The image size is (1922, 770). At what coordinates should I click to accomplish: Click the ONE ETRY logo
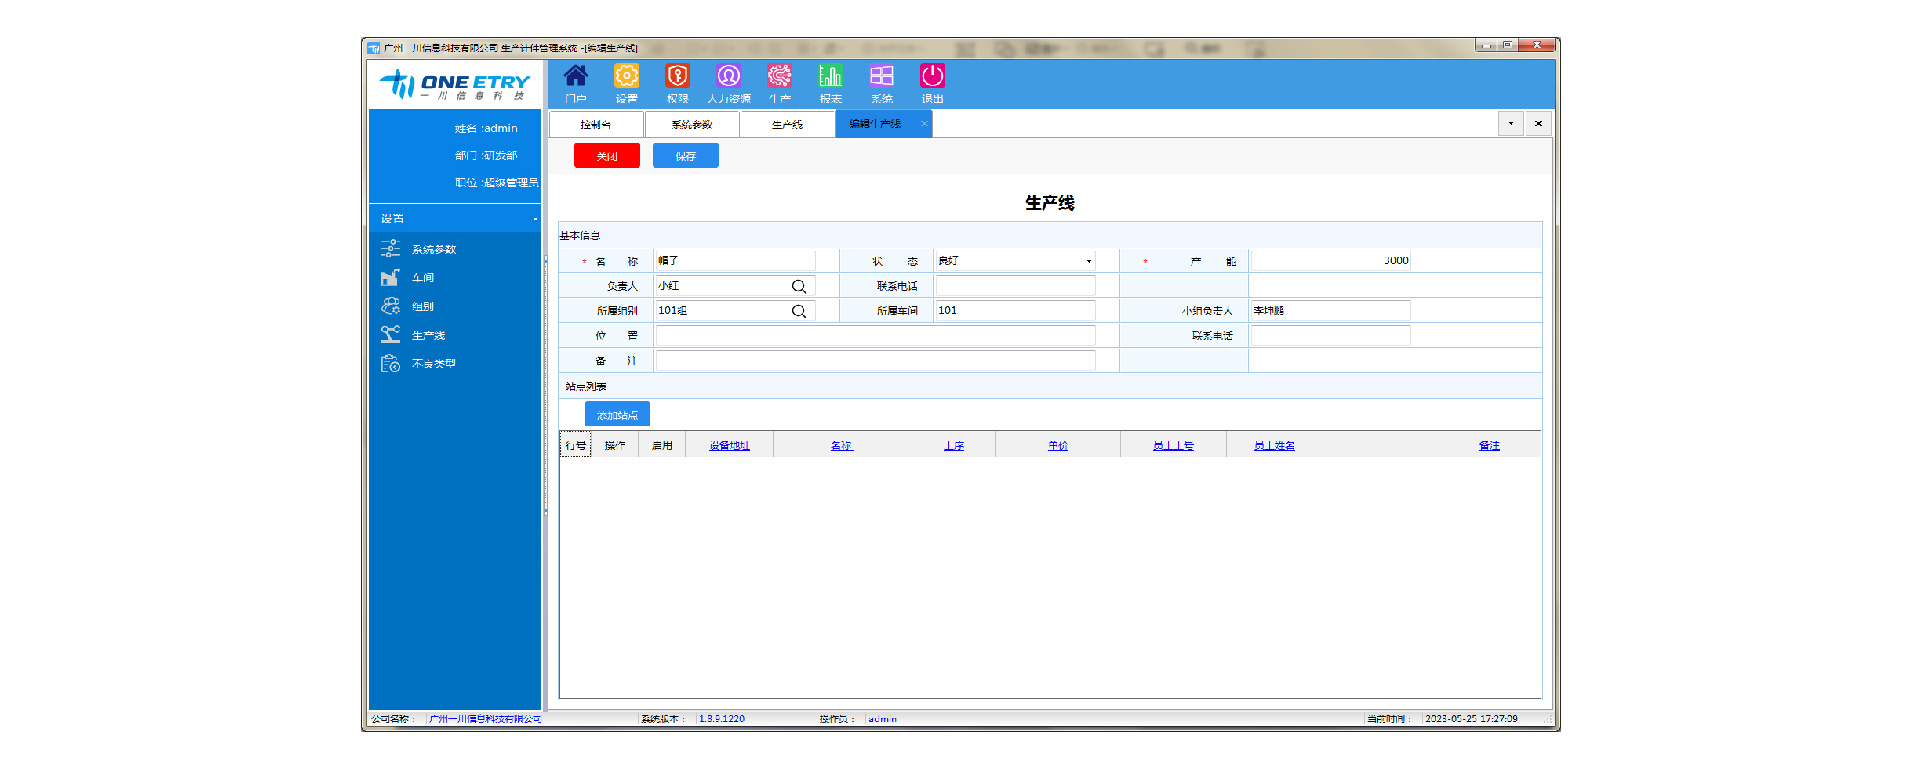tap(455, 84)
